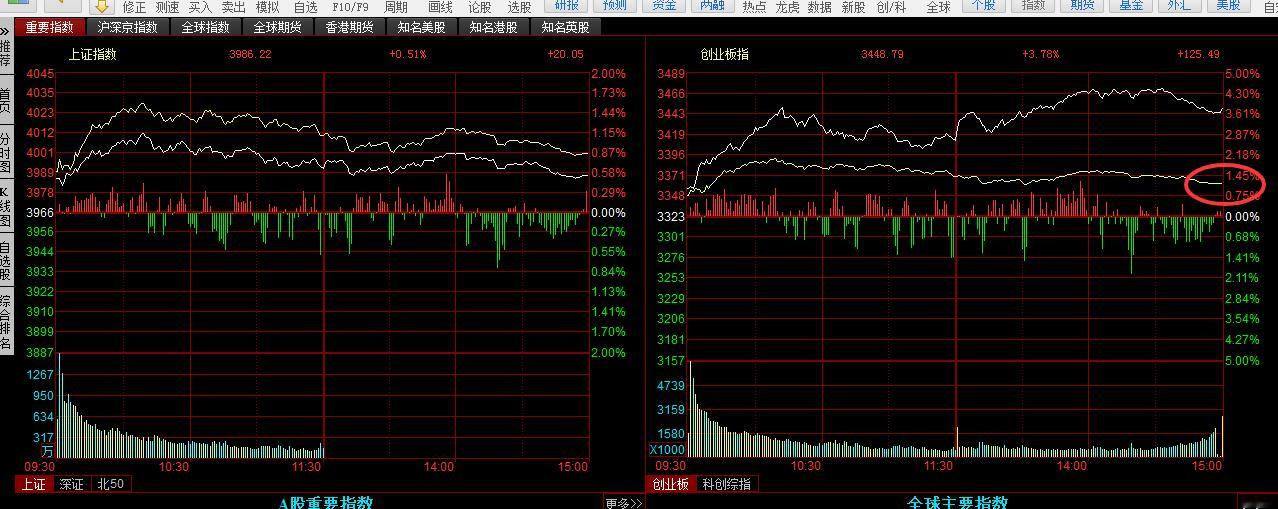The width and height of the screenshot is (1278, 509).
Task: Switch to the 知名英股 tab
Action: point(565,27)
